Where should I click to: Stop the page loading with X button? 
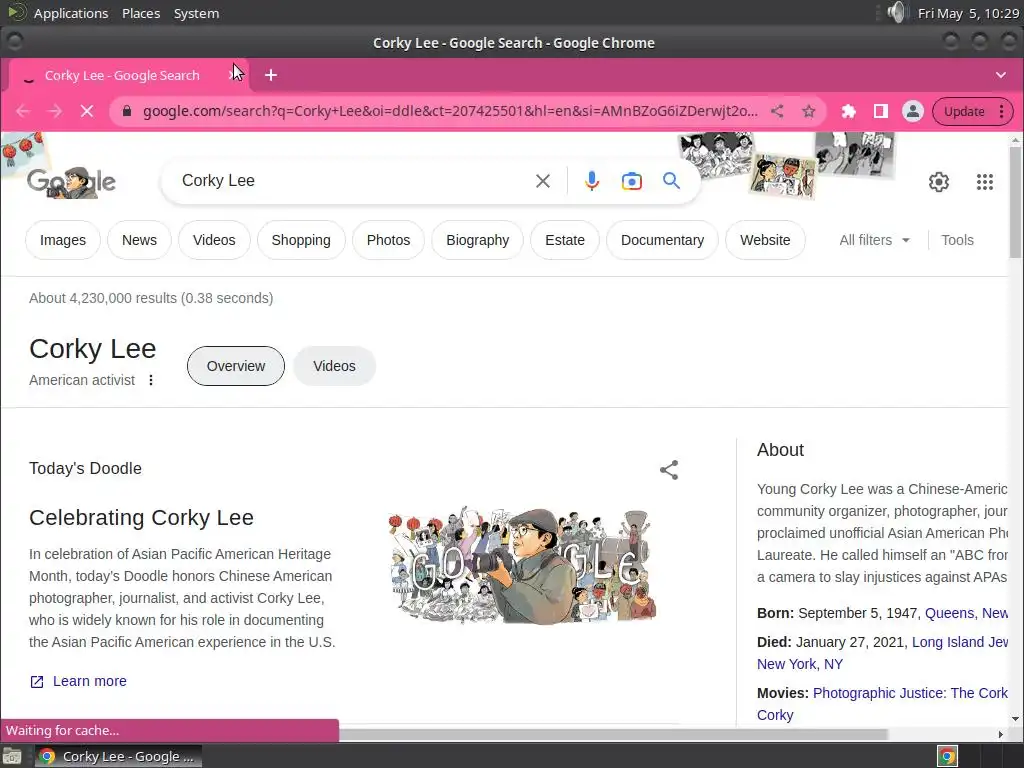(x=86, y=111)
